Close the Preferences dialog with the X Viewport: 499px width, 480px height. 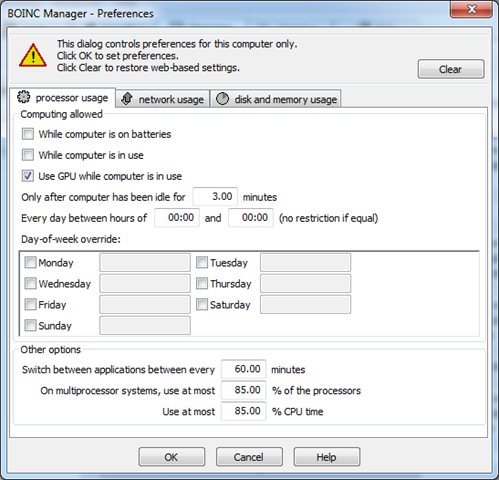click(x=471, y=9)
